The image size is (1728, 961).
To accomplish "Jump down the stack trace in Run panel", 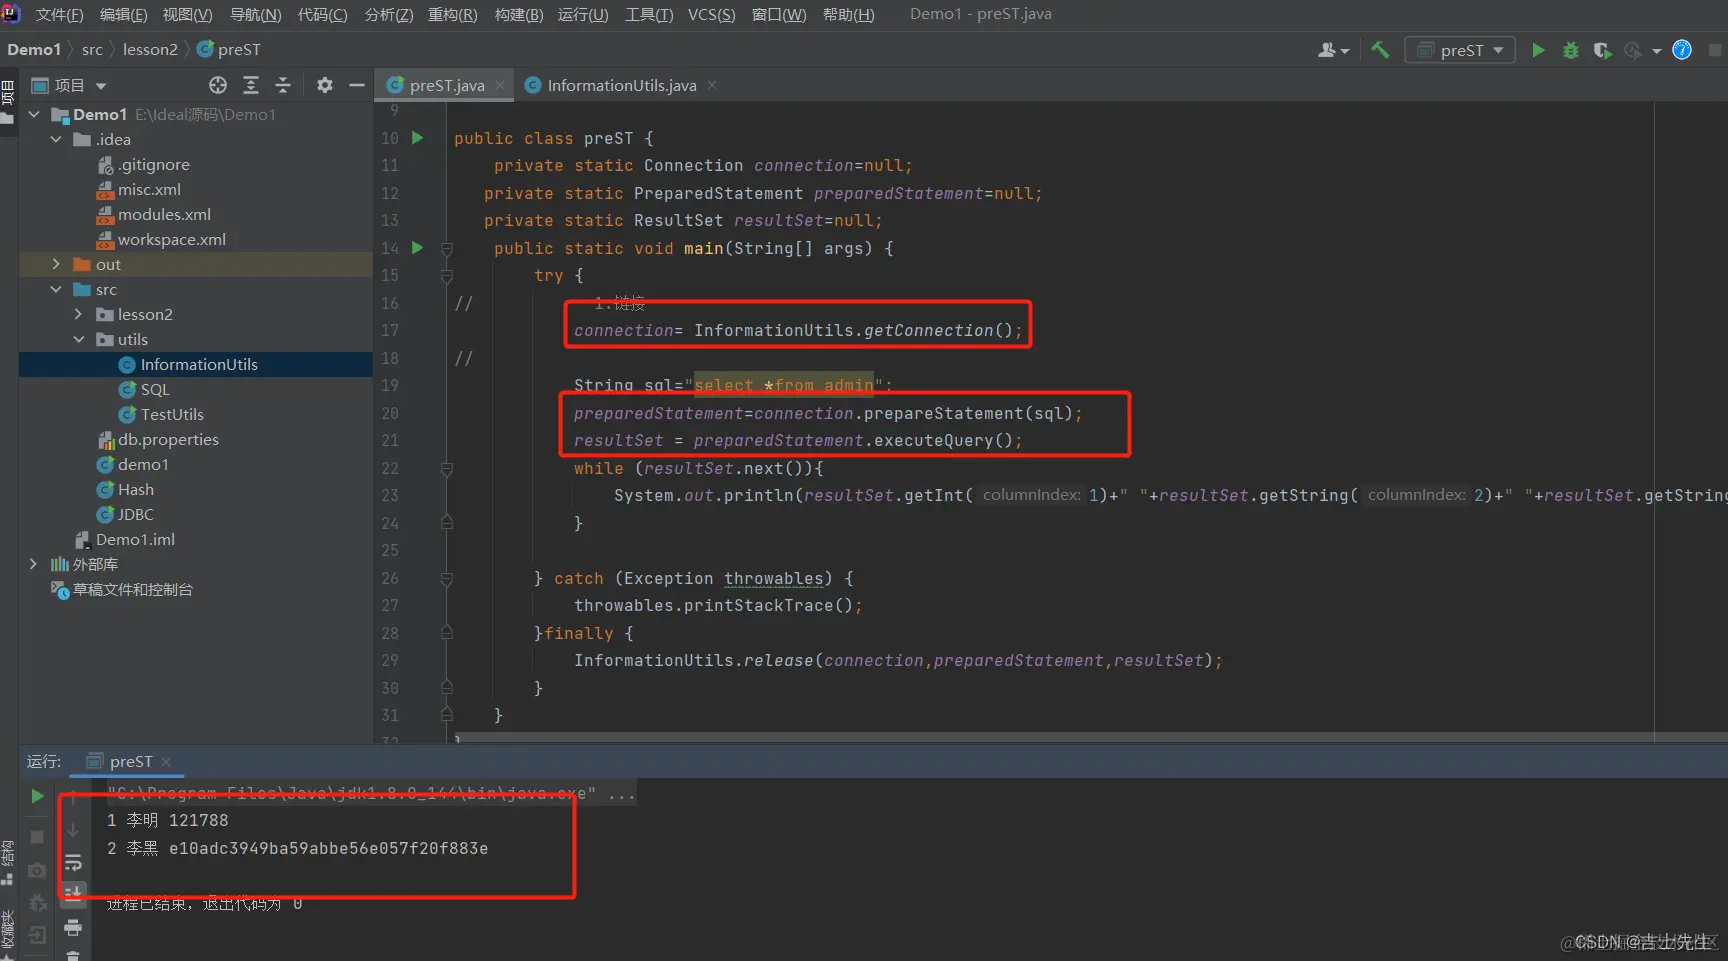I will tap(73, 830).
